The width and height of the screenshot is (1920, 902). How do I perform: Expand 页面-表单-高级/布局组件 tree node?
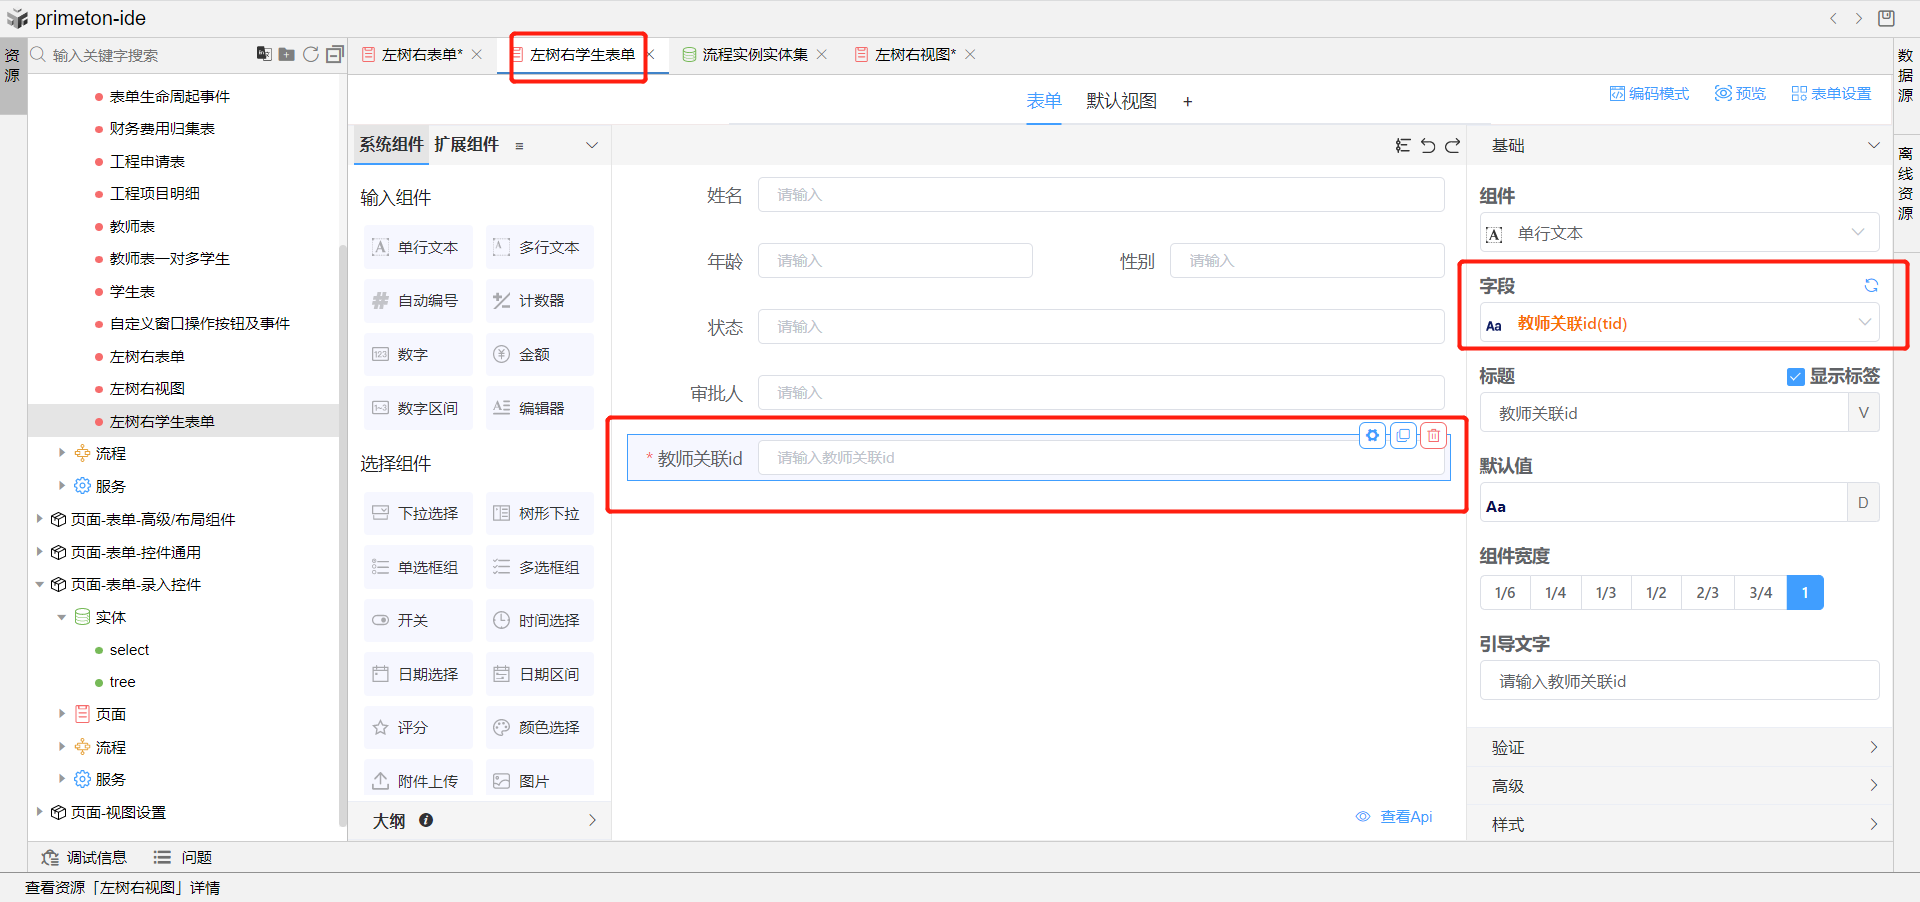pos(40,519)
